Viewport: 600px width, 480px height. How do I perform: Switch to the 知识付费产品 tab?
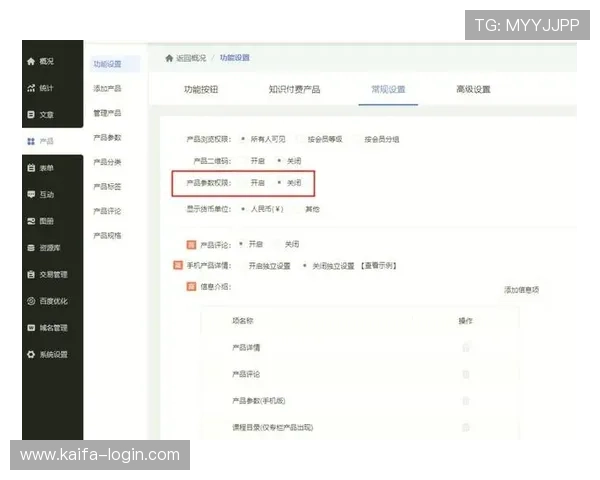pos(294,89)
